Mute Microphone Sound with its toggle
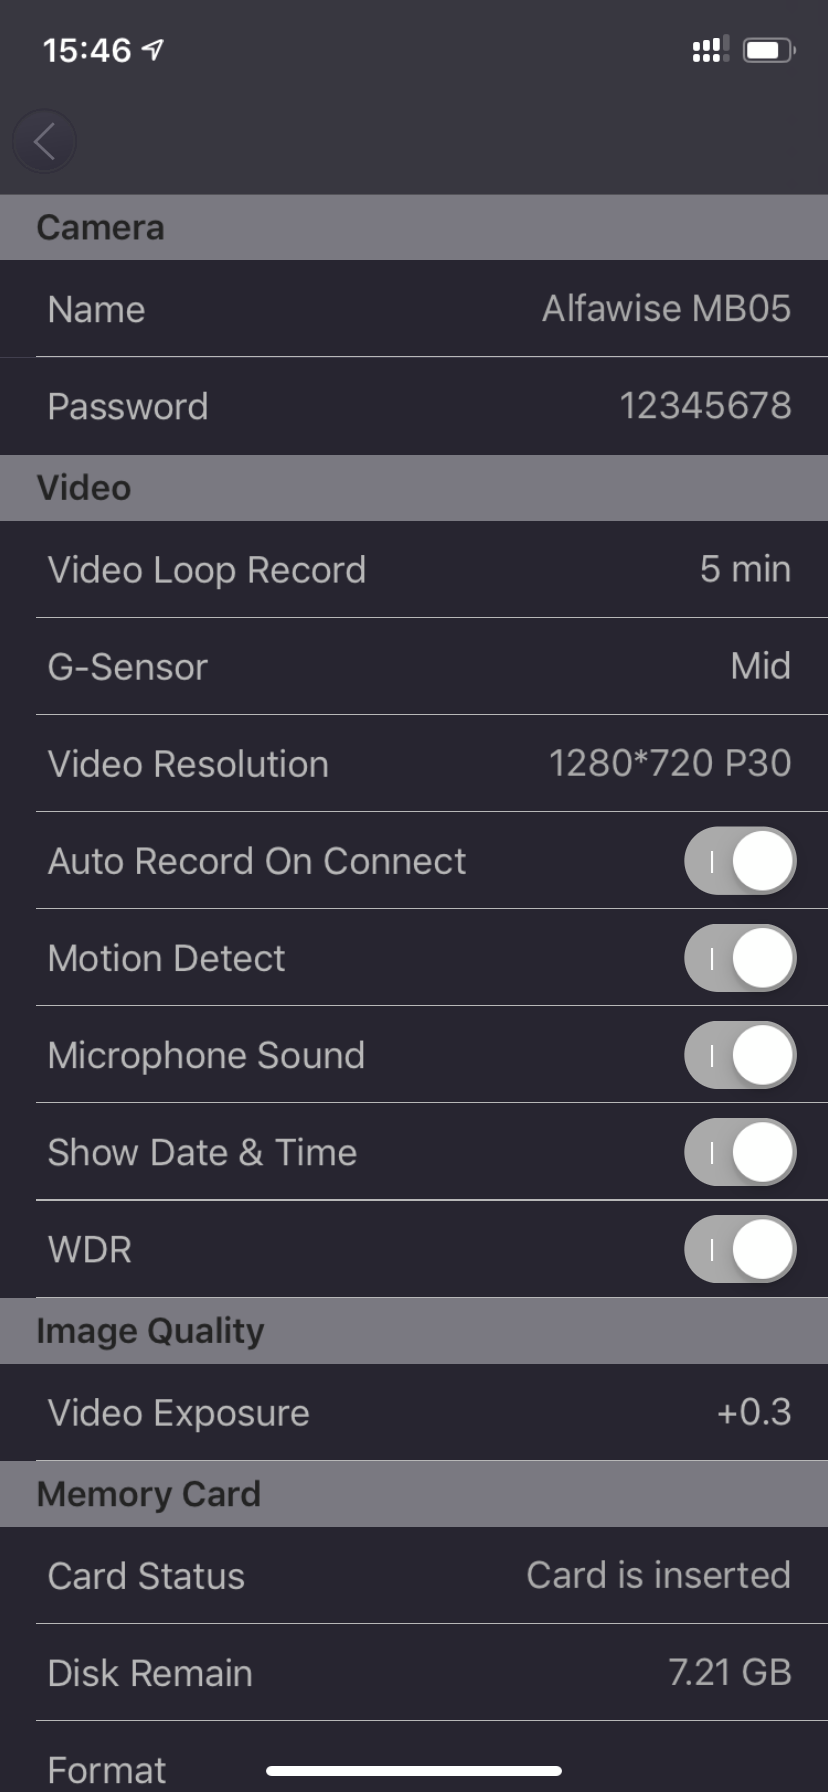This screenshot has height=1792, width=828. [740, 1055]
